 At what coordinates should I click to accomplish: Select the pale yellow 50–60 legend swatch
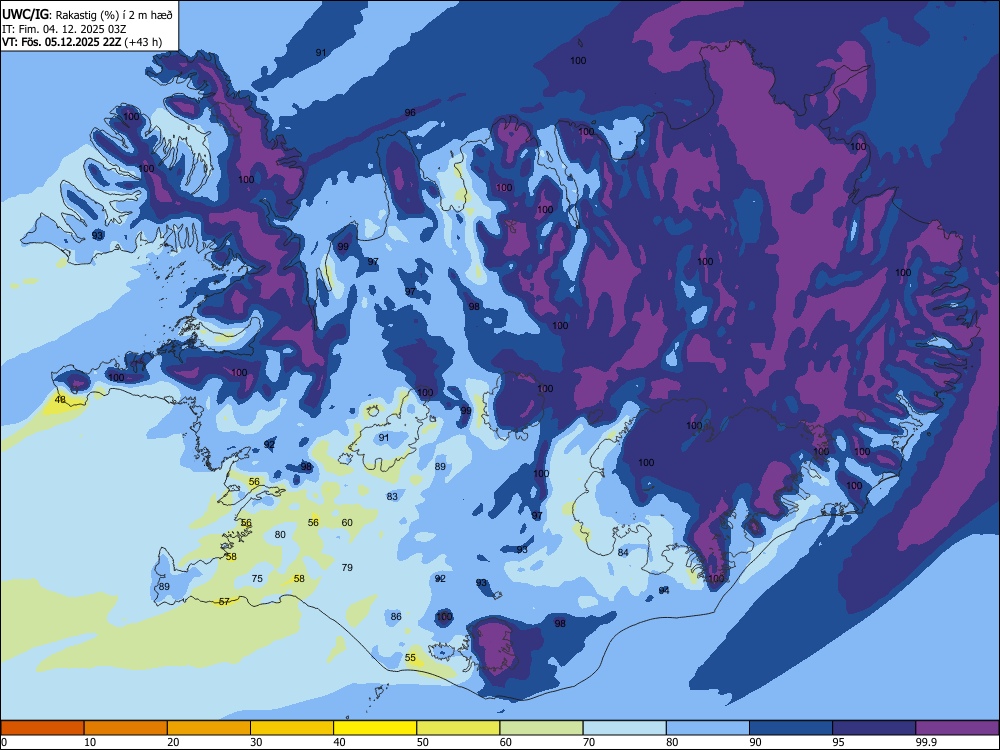459,728
